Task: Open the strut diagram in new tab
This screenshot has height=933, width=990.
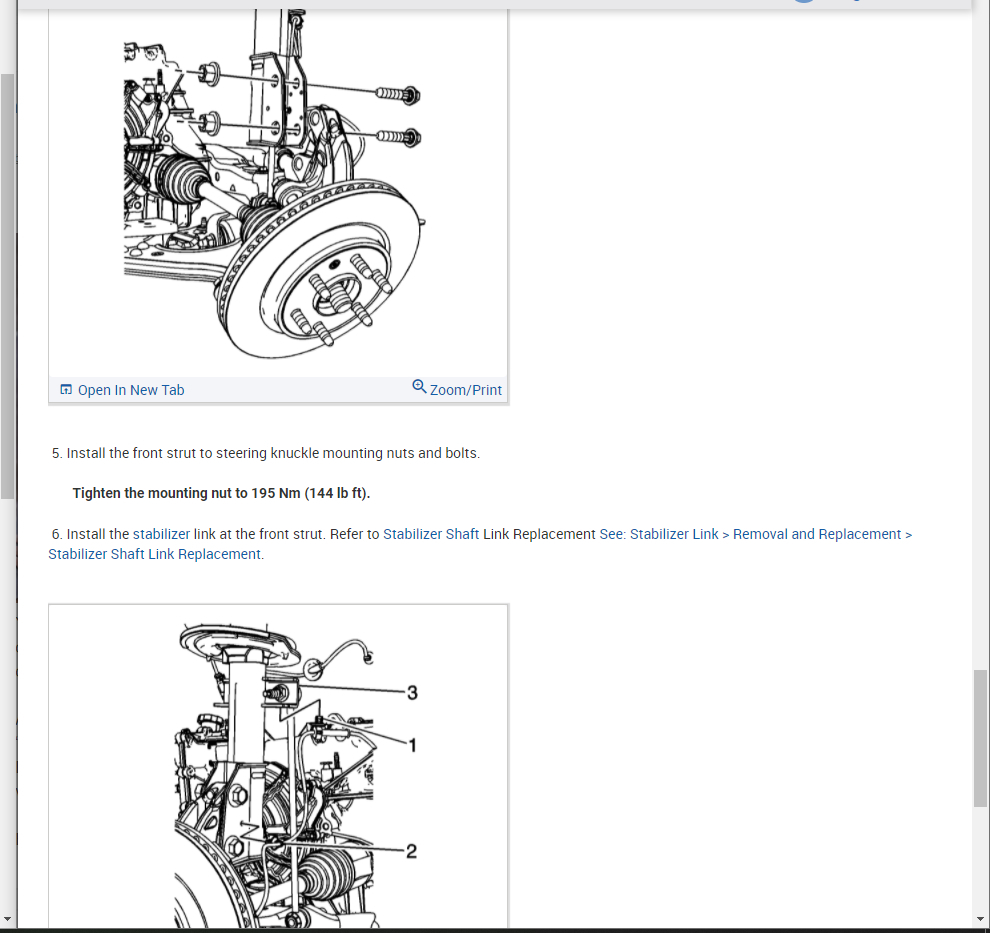Action: point(131,390)
